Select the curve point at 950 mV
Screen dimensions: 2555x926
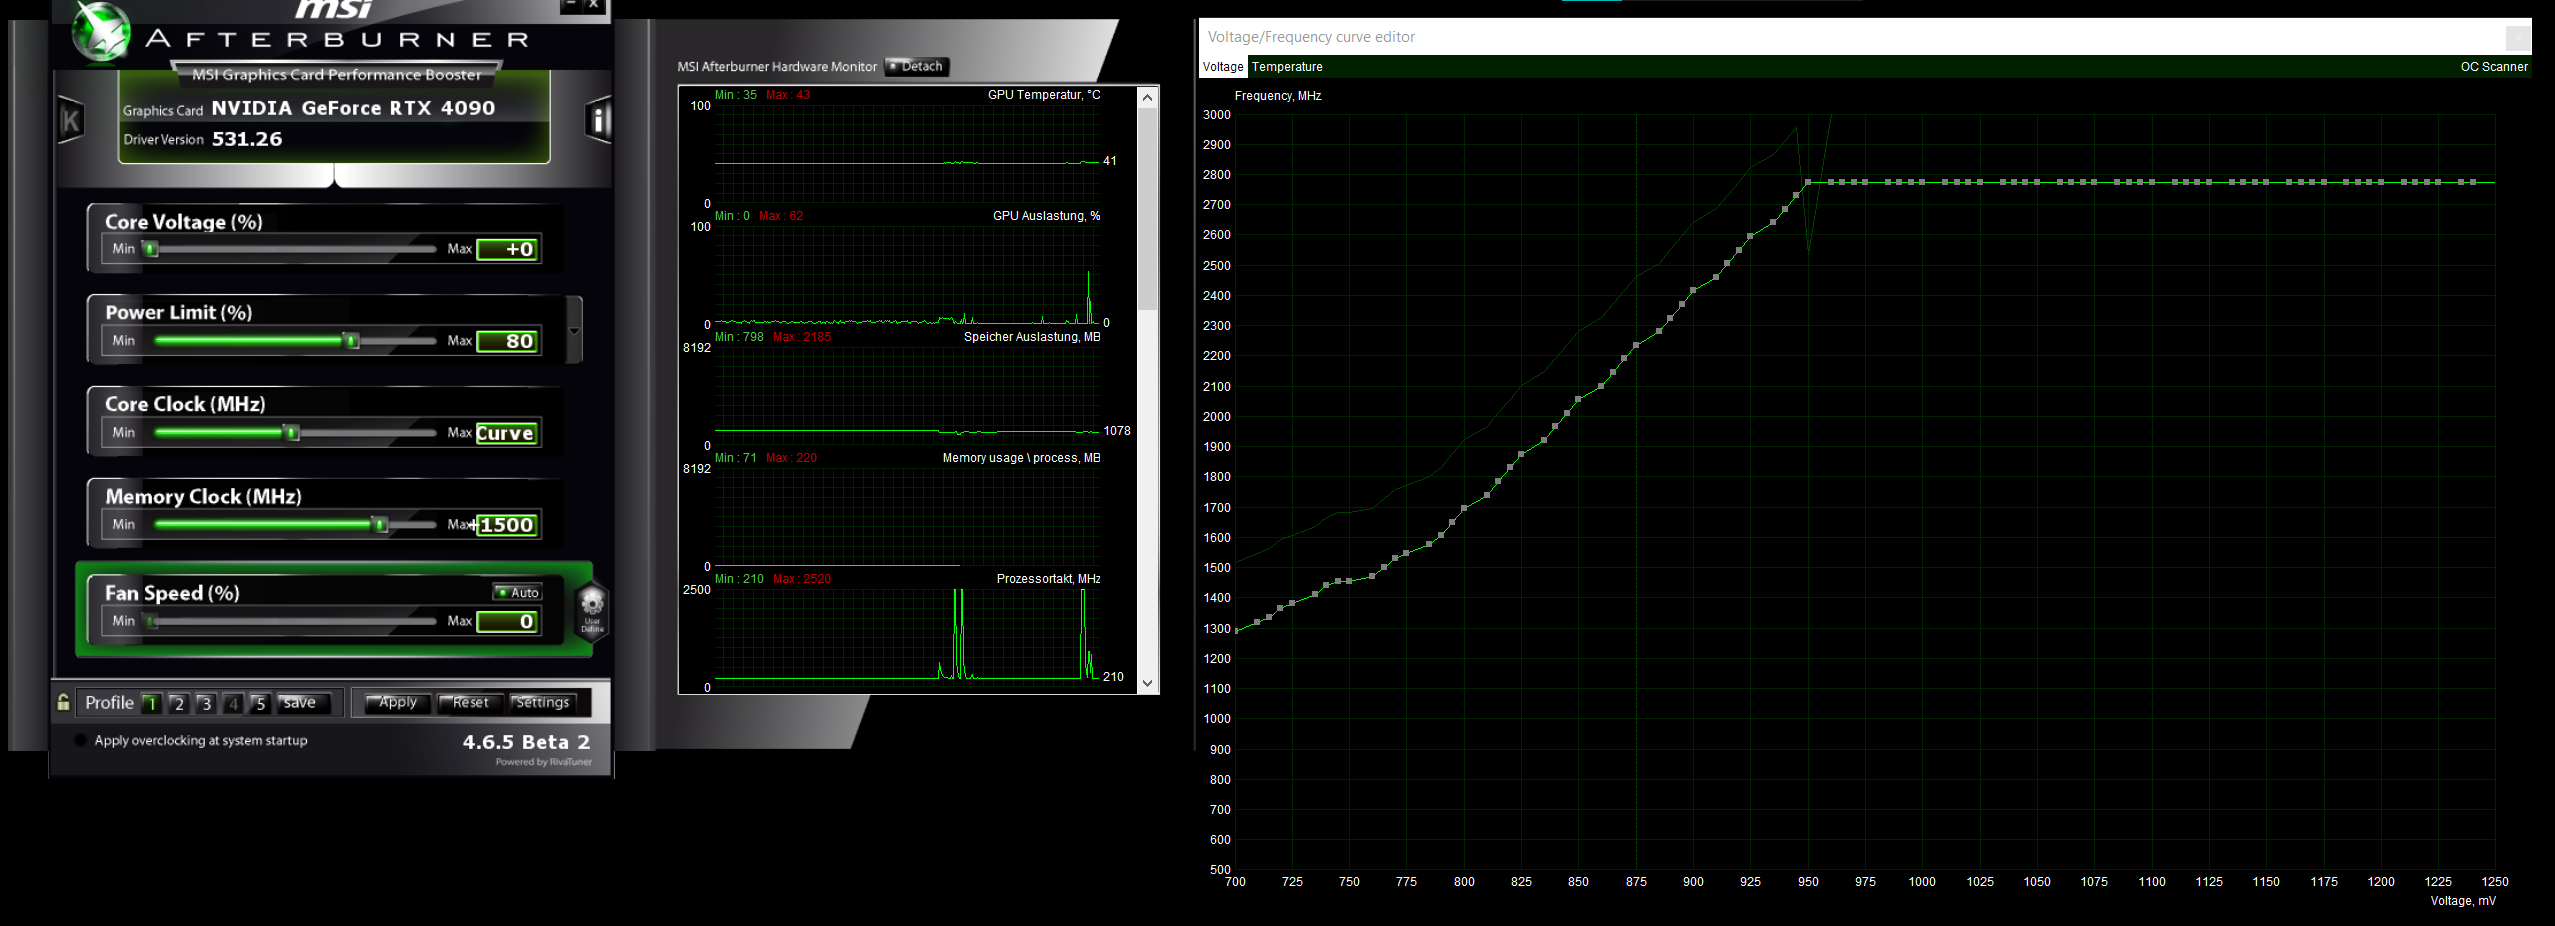pyautogui.click(x=1808, y=182)
